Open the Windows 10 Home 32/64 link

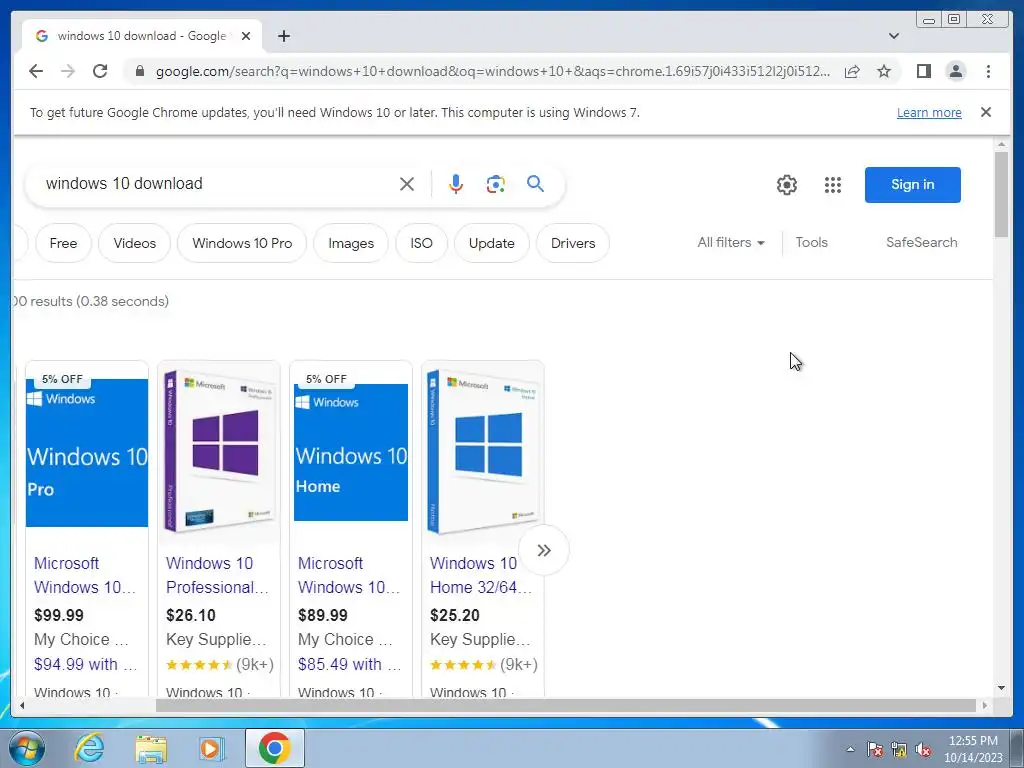point(481,575)
